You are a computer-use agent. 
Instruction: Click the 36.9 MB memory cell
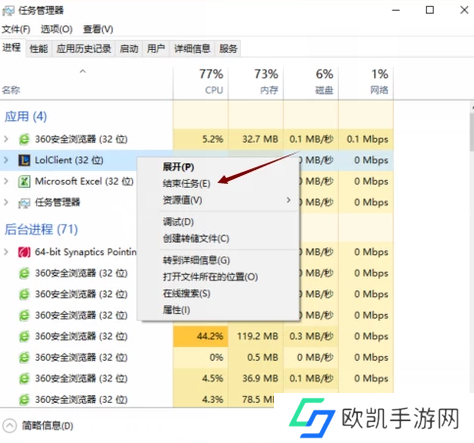point(256,379)
